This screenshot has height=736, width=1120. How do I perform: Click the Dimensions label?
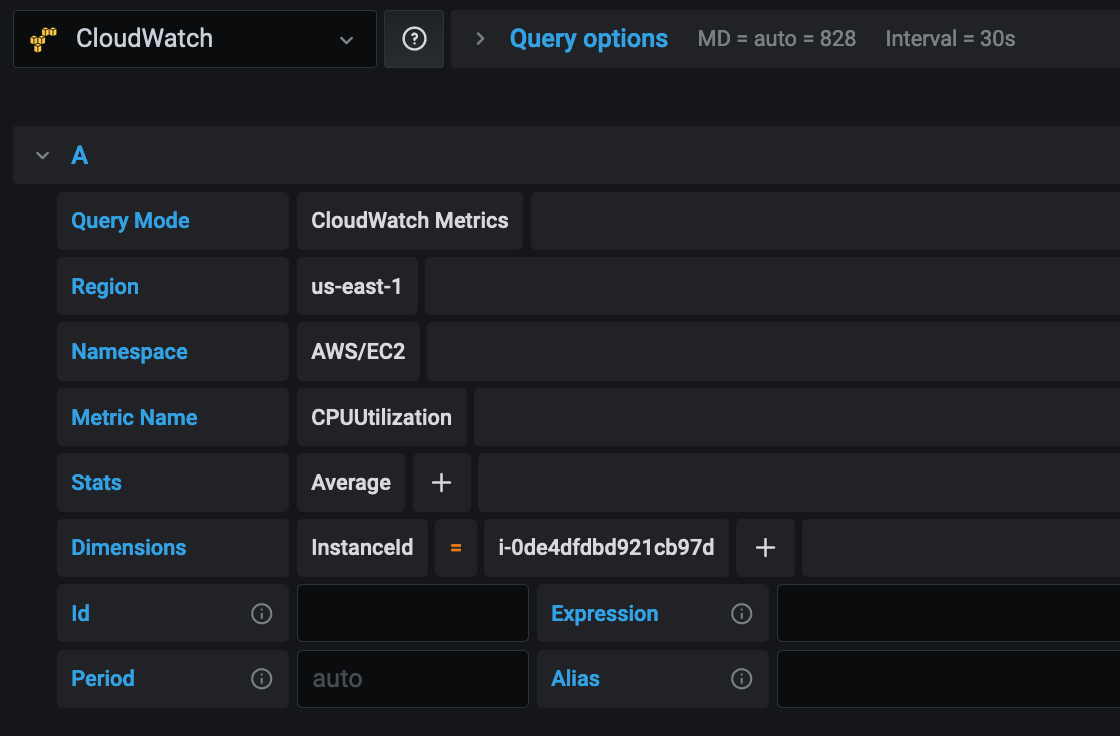tap(129, 548)
